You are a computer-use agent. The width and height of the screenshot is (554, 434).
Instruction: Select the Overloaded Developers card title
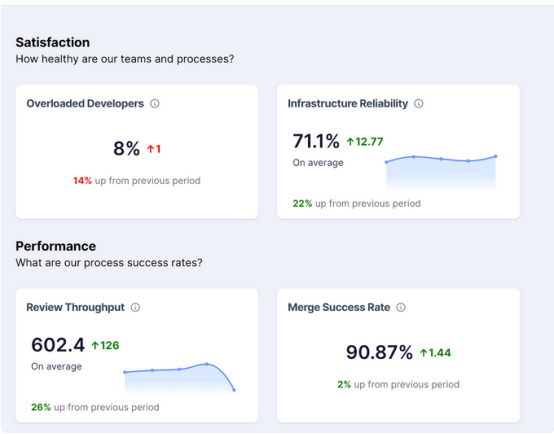click(x=85, y=104)
